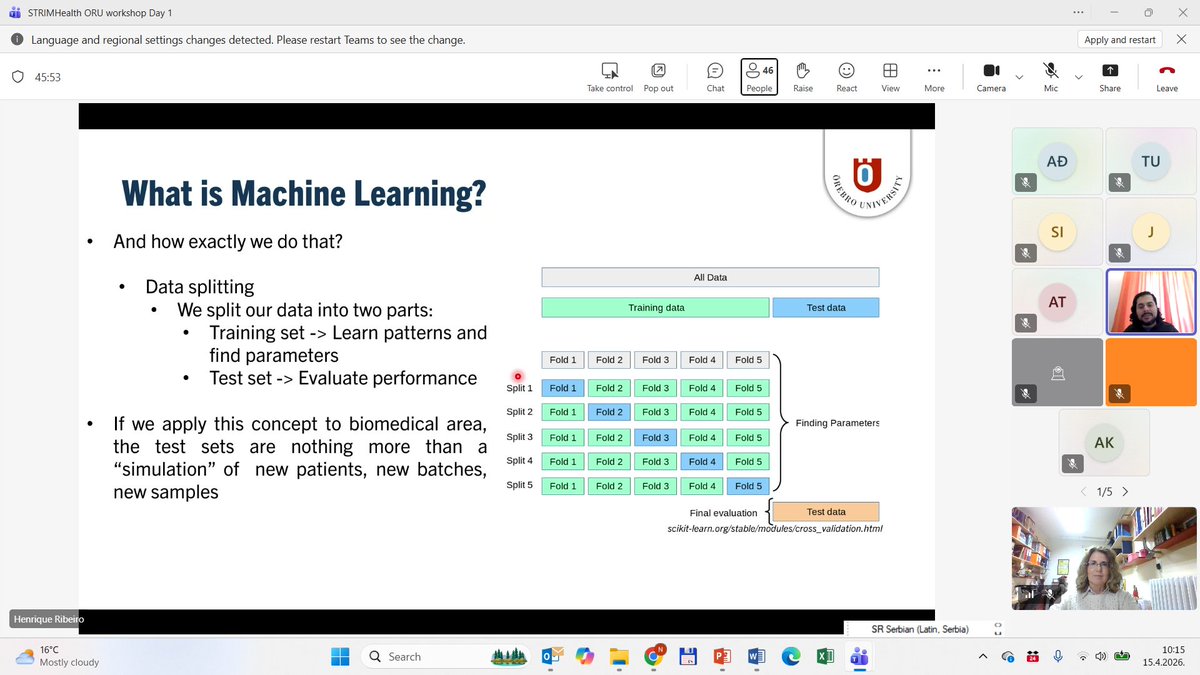Viewport: 1200px width, 675px height.
Task: Go to previous participants page
Action: [1083, 492]
